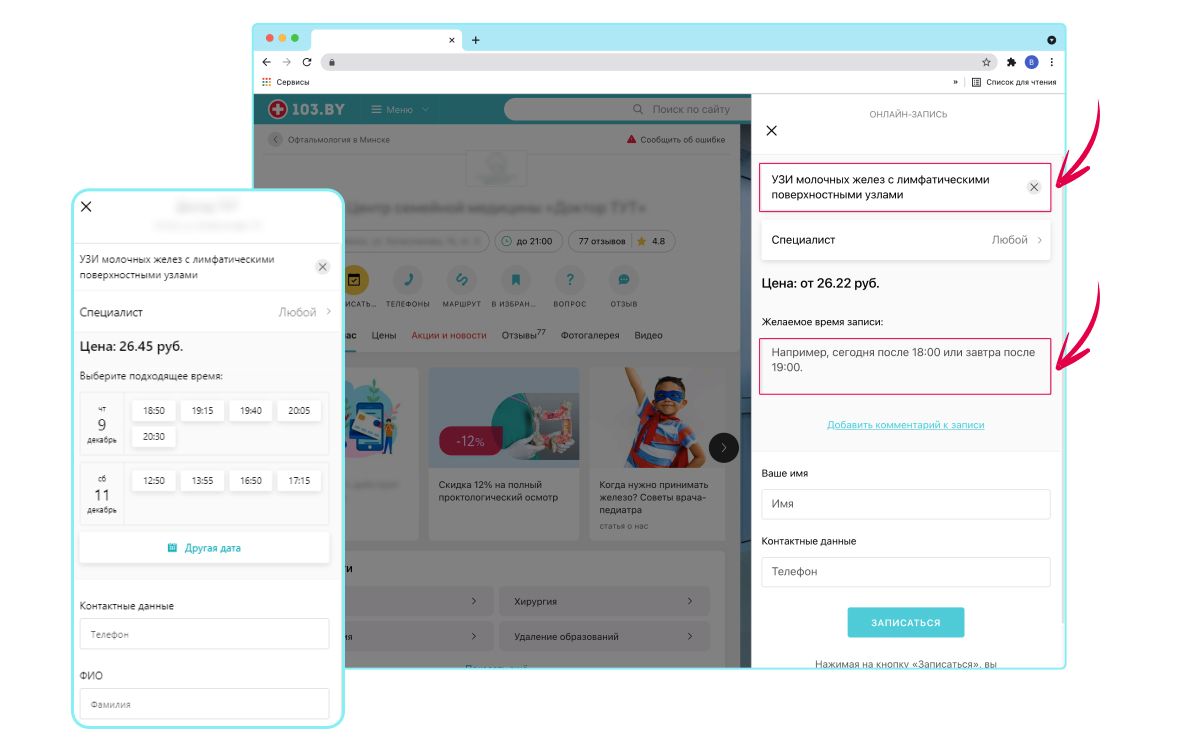The width and height of the screenshot is (1200, 753).
Task: Click the Поиск по сайту search field
Action: point(628,109)
